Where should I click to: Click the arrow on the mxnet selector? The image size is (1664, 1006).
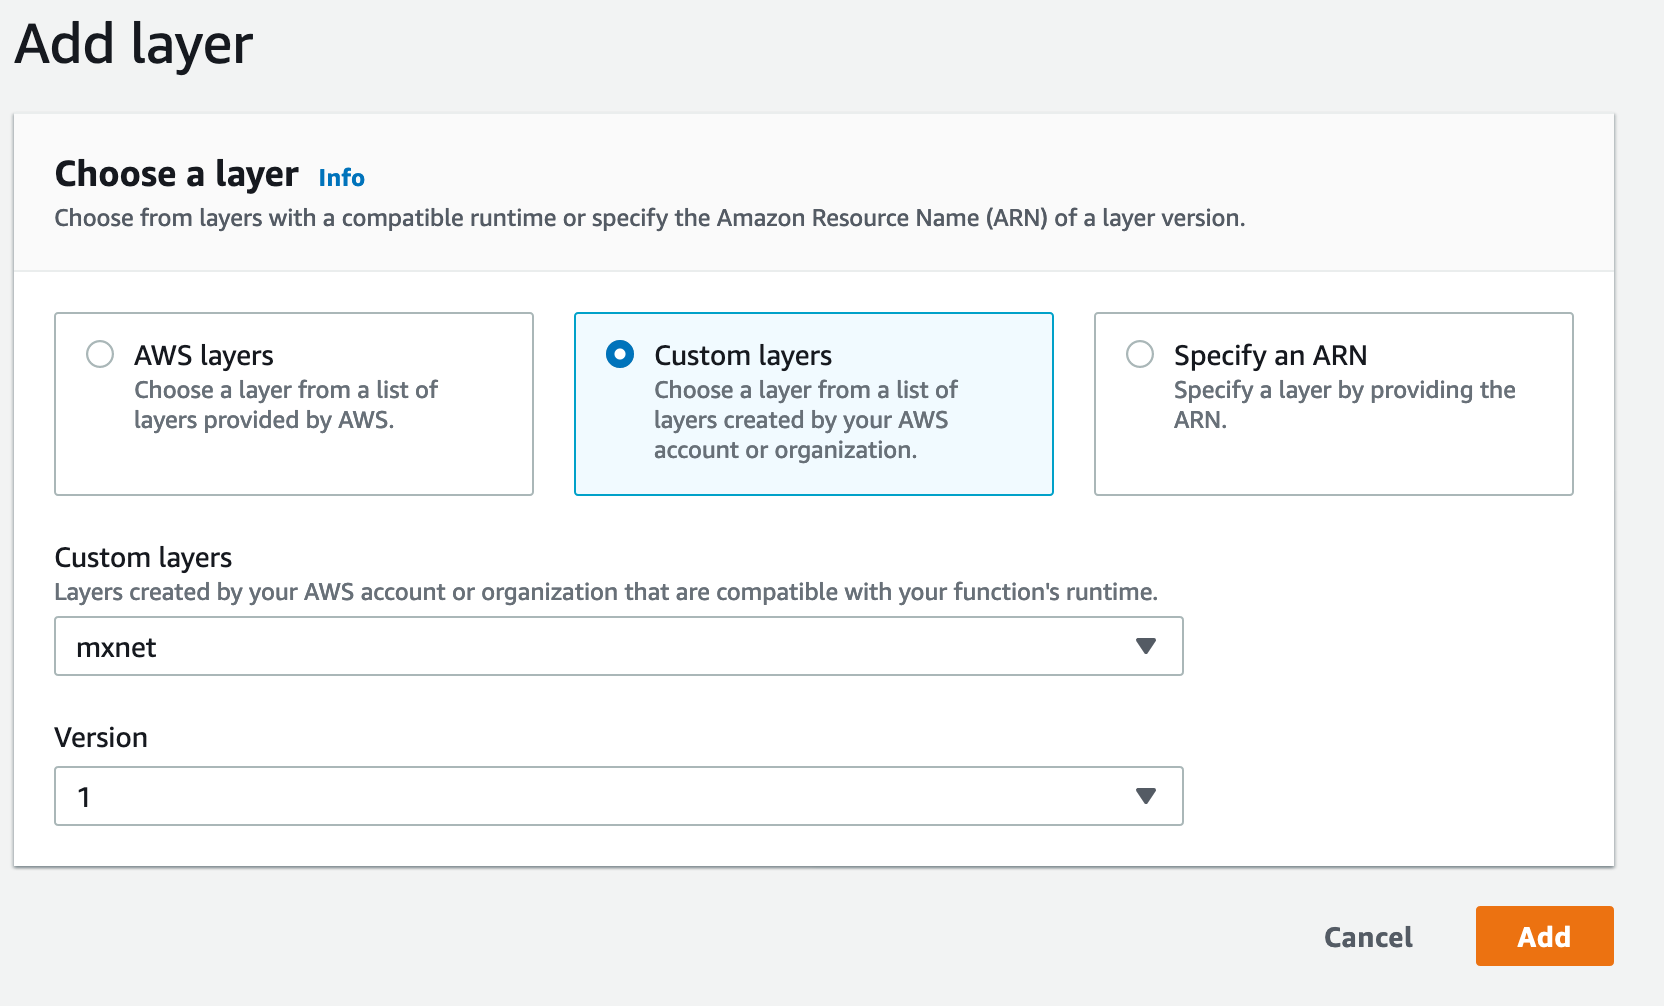[1146, 646]
